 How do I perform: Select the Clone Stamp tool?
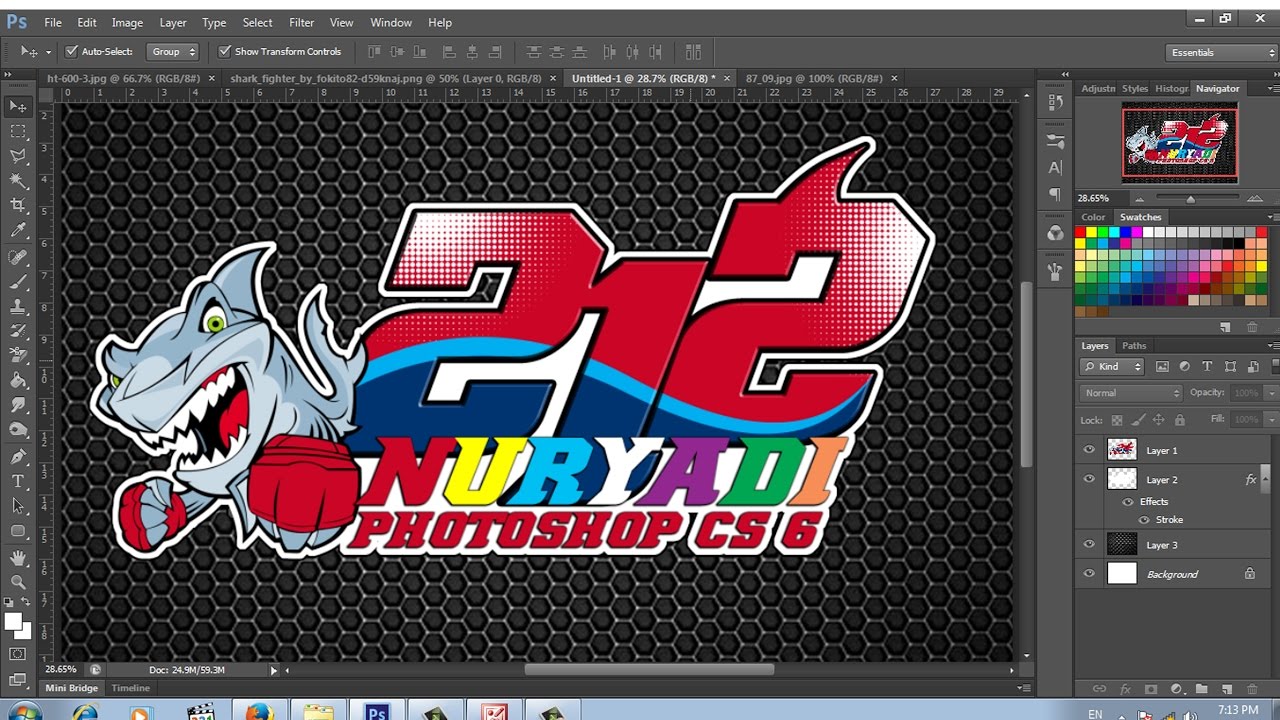[18, 307]
